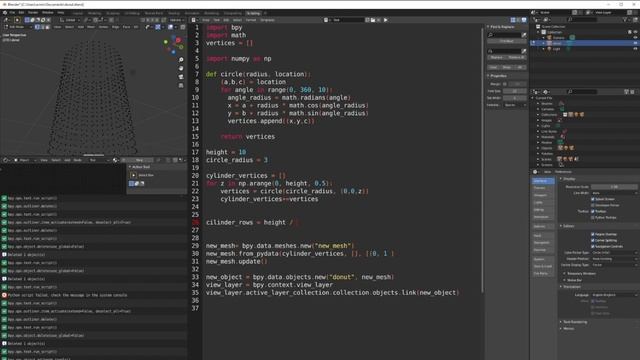Viewport: 640px width, 360px height.
Task: Toggle camera view icon in viewport
Action: (x=181, y=77)
